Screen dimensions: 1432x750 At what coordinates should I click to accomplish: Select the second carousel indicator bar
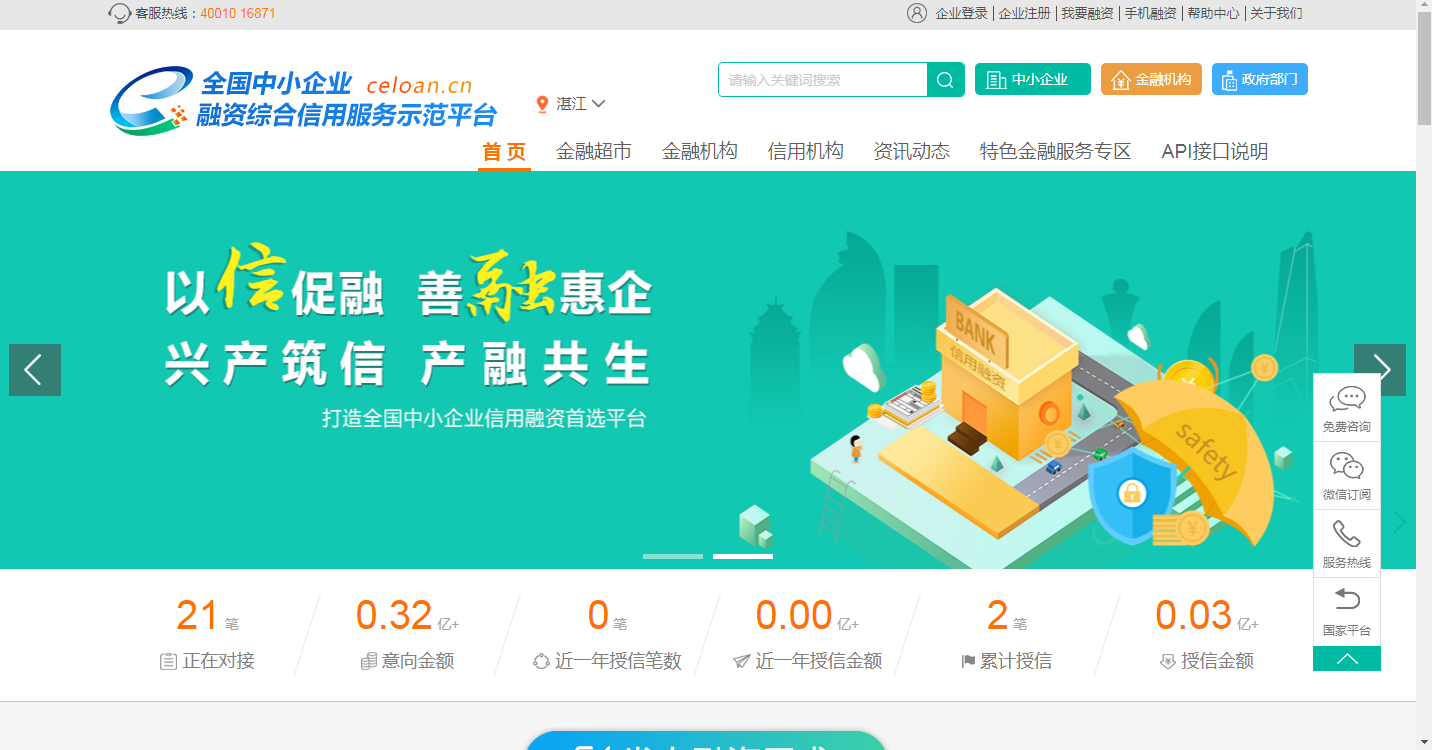click(x=743, y=556)
